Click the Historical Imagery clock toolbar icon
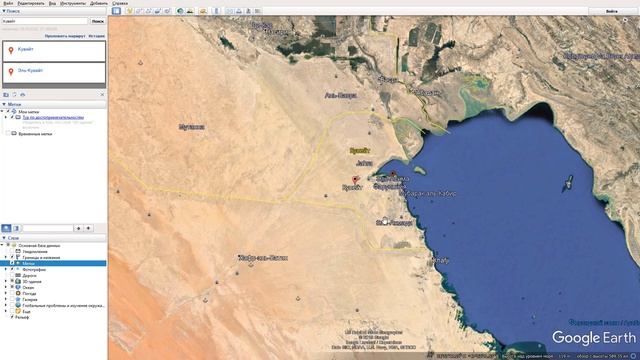This screenshot has height=360, width=640. [180, 11]
